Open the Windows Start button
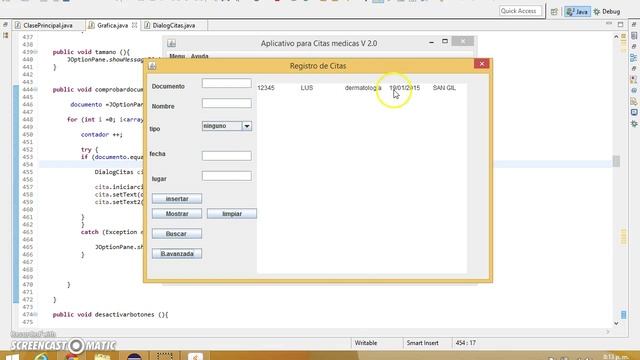Viewport: 640px width, 360px height. coord(12,357)
